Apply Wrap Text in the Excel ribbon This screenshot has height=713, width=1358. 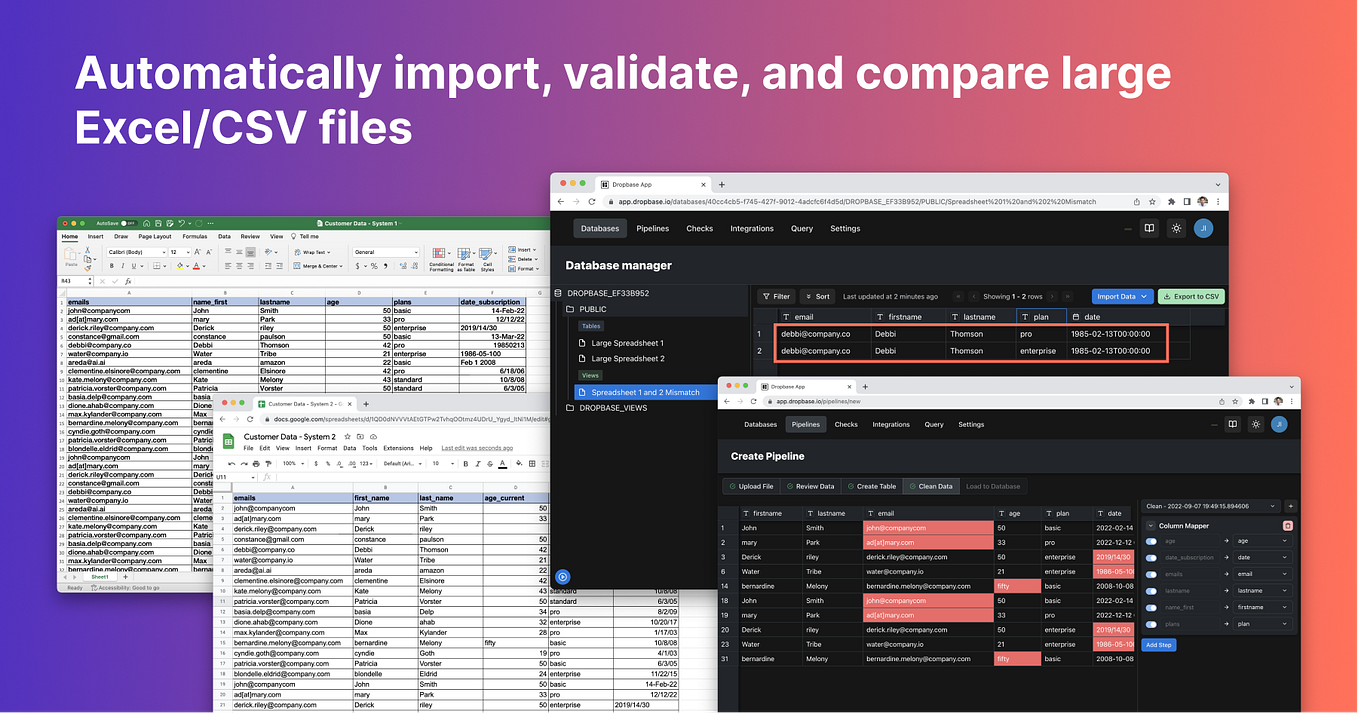pos(297,252)
